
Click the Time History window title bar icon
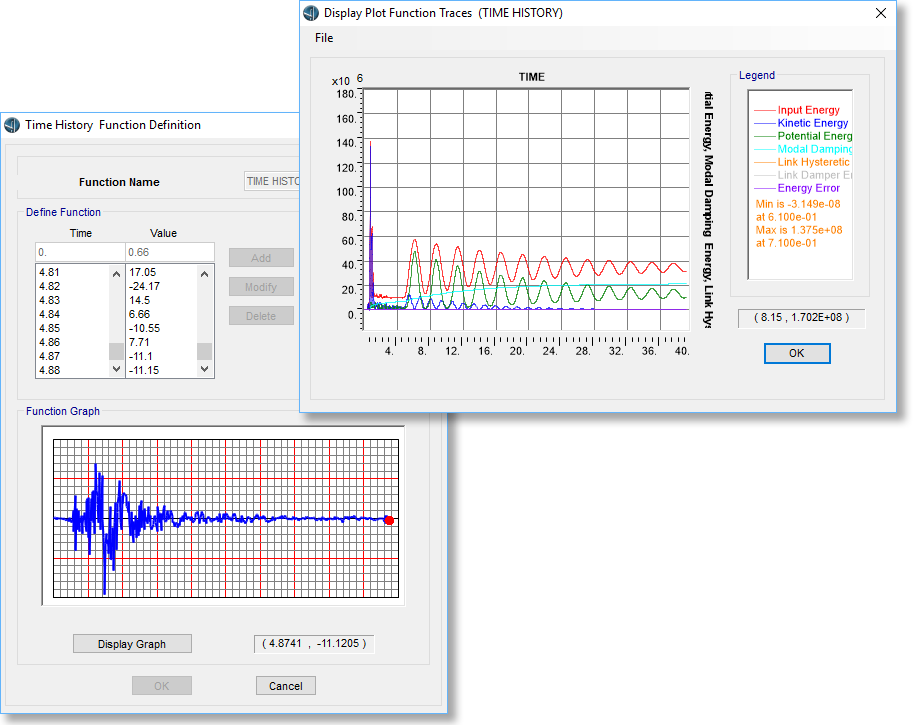(x=12, y=125)
